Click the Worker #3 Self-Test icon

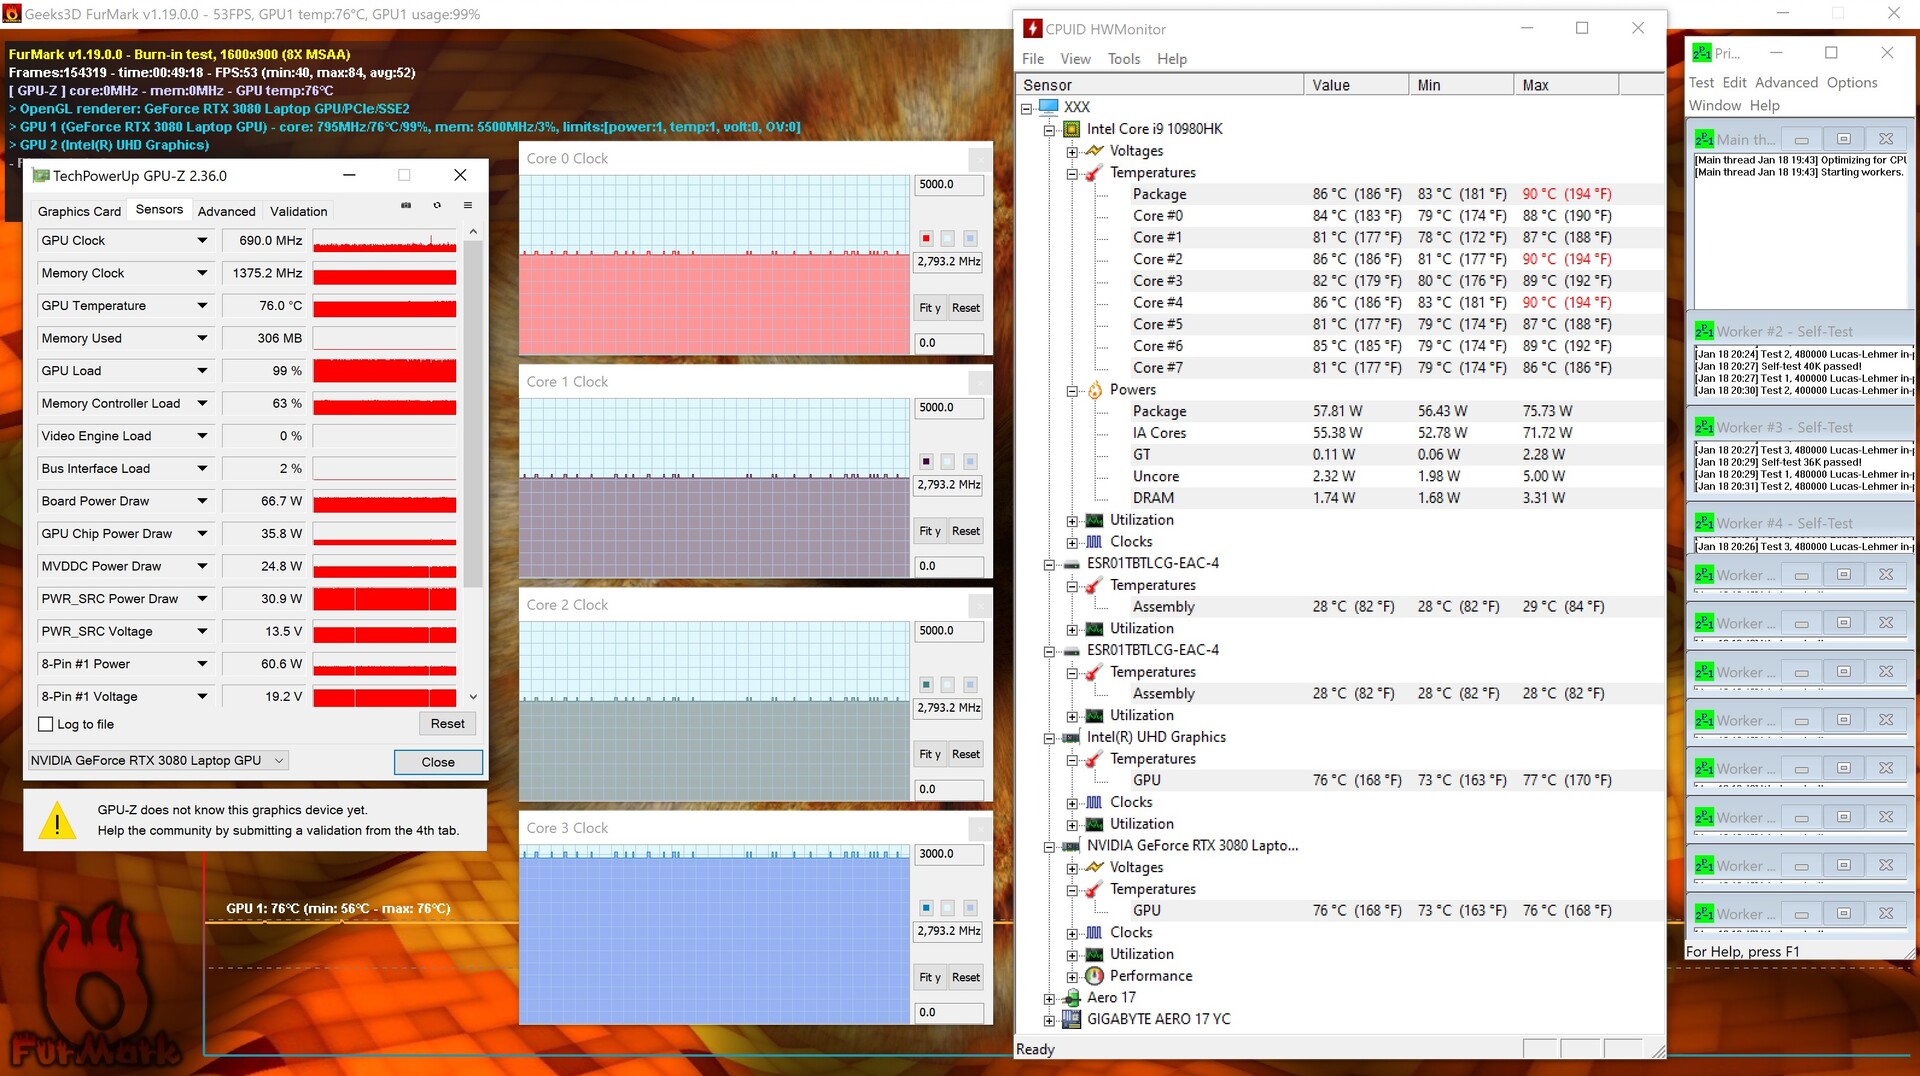coord(1704,427)
